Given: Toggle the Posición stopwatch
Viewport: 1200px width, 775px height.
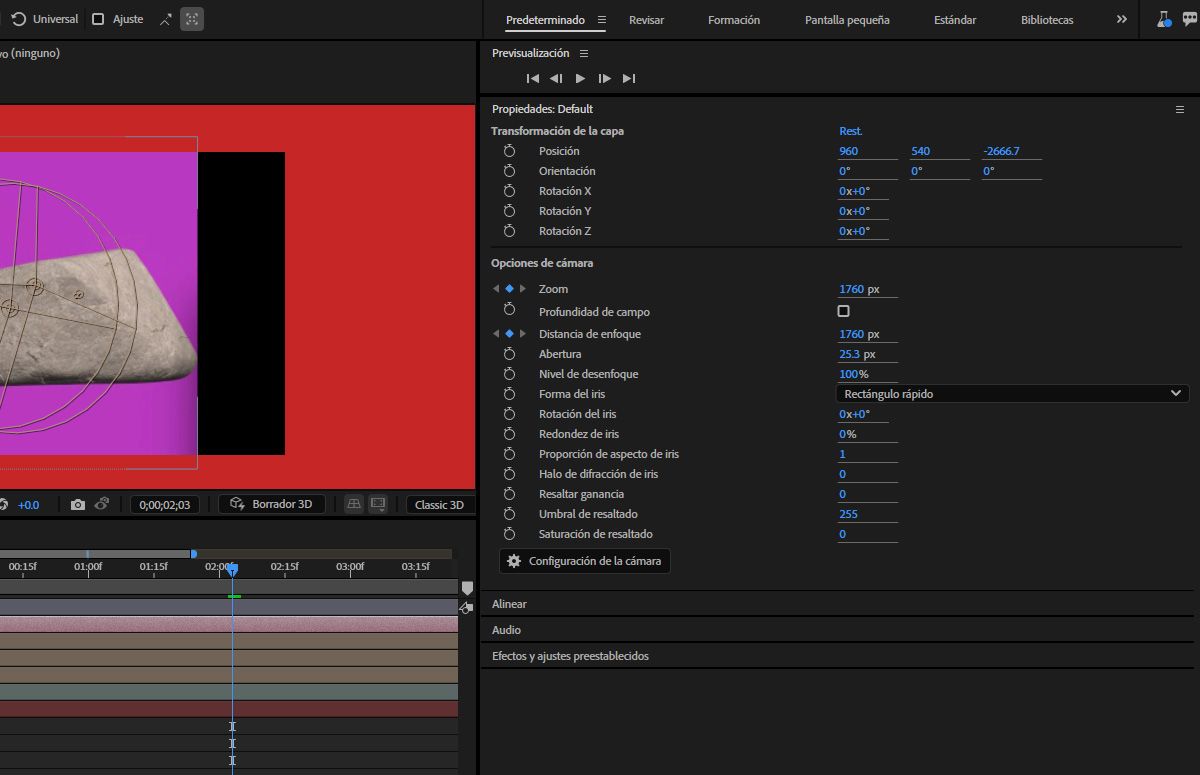Looking at the screenshot, I should tap(509, 151).
